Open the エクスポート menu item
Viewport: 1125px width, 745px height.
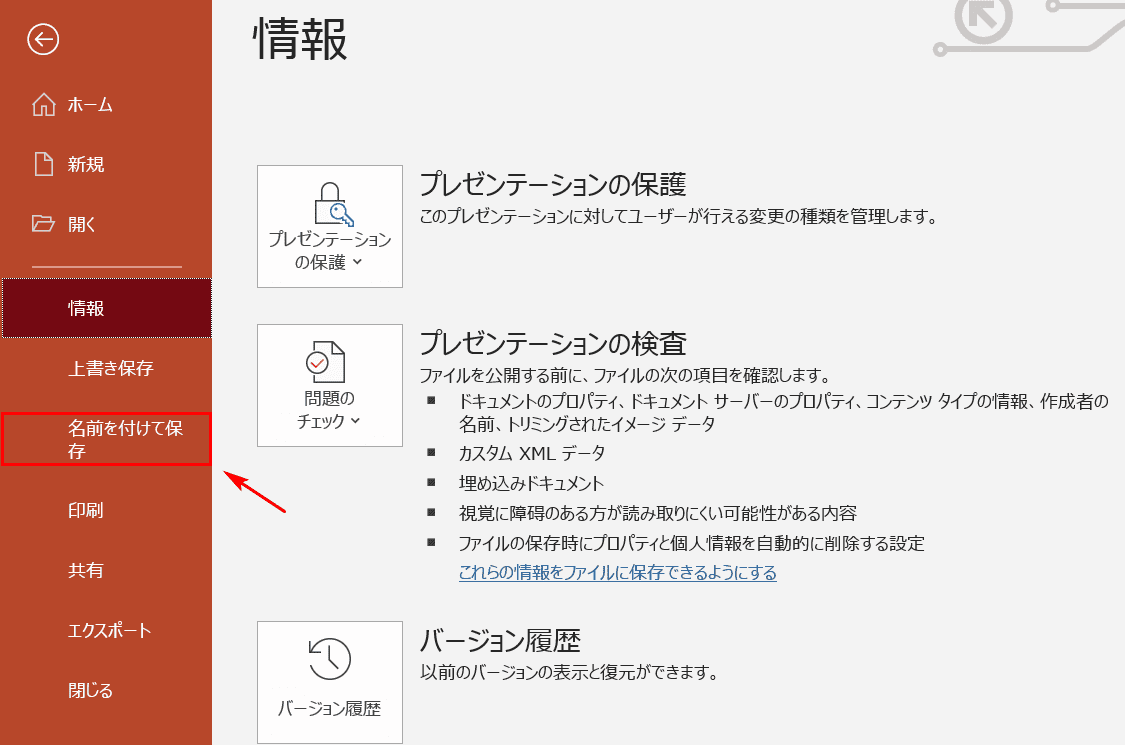tap(107, 630)
